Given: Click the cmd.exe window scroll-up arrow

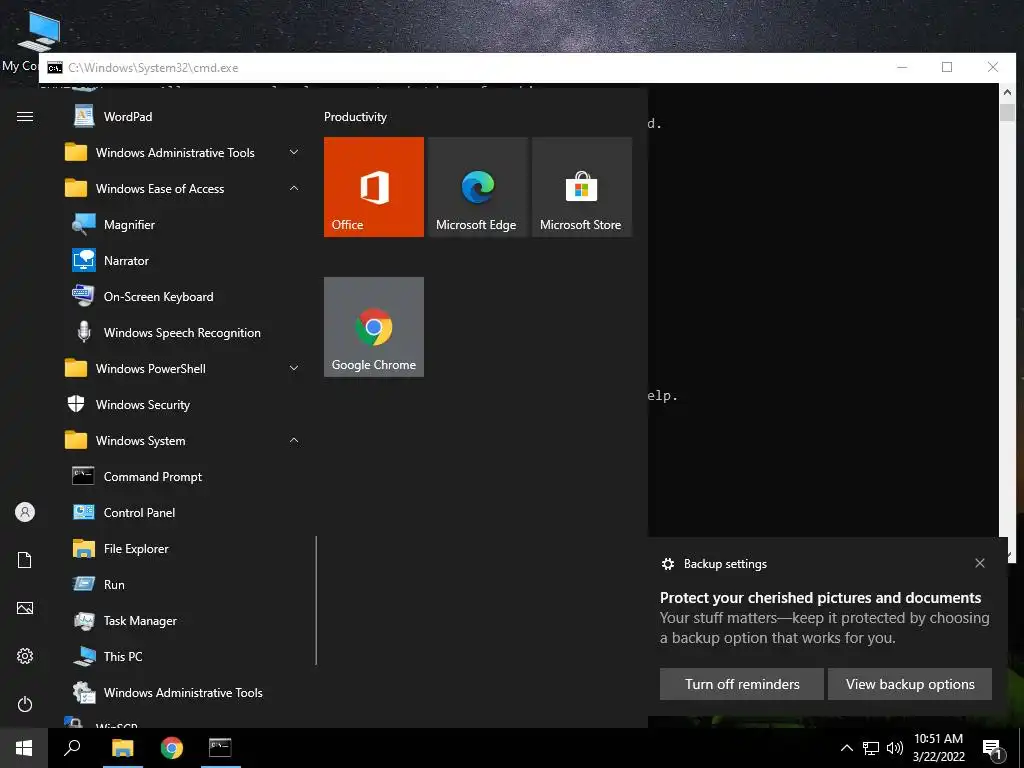Looking at the screenshot, I should pyautogui.click(x=1007, y=93).
